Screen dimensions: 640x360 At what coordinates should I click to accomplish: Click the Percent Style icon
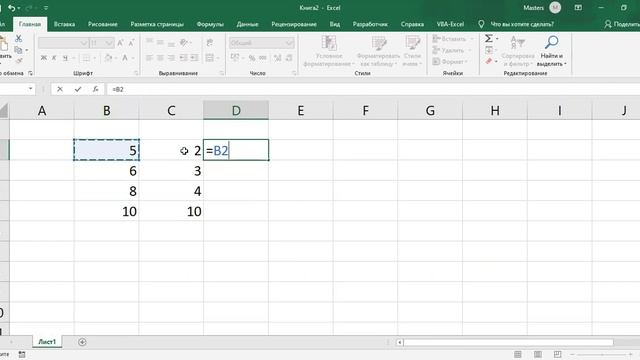(x=252, y=58)
